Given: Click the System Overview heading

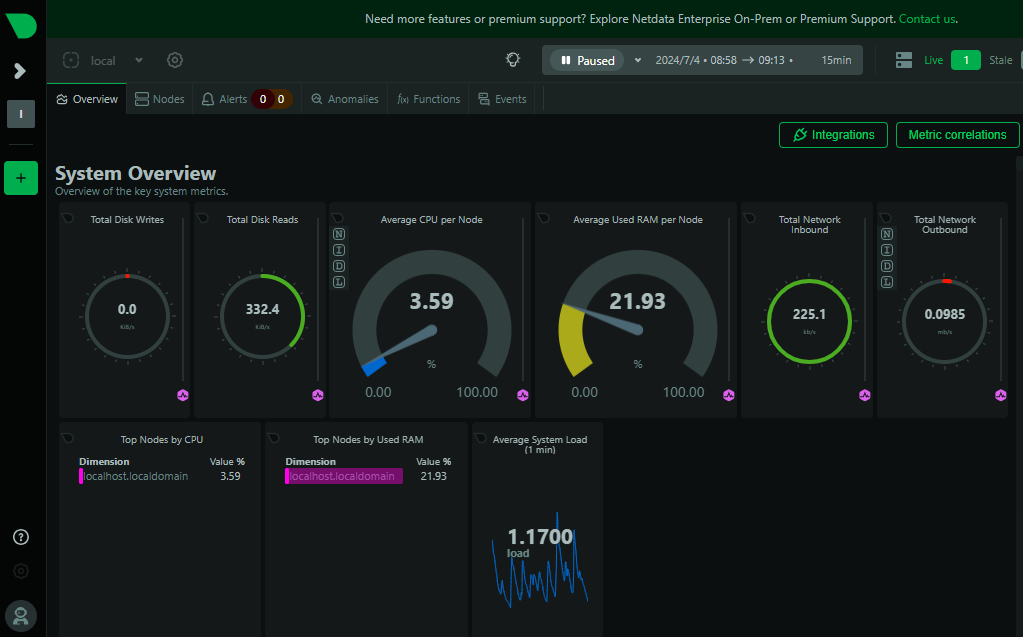Looking at the screenshot, I should (x=135, y=174).
